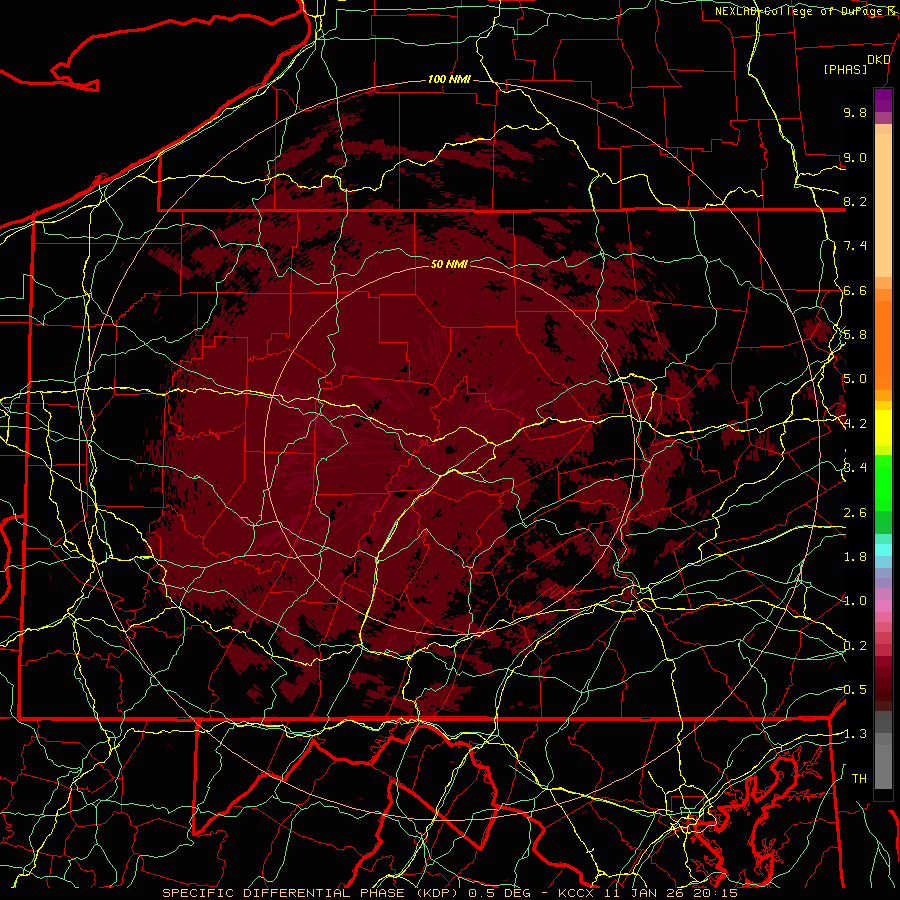Click the 6.6 legend value
The image size is (900, 900).
[855, 290]
